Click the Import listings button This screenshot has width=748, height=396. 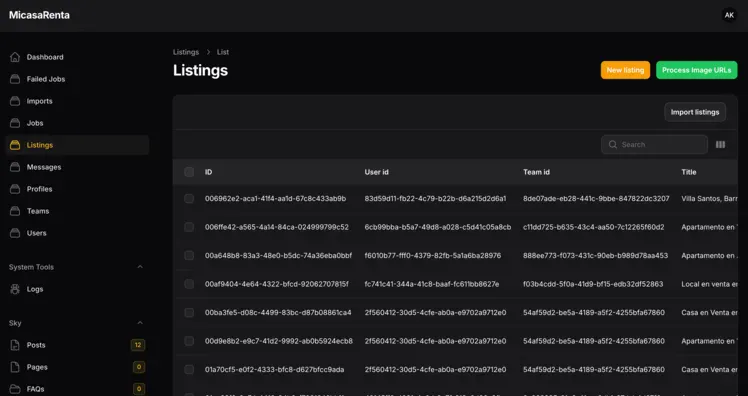tap(695, 112)
